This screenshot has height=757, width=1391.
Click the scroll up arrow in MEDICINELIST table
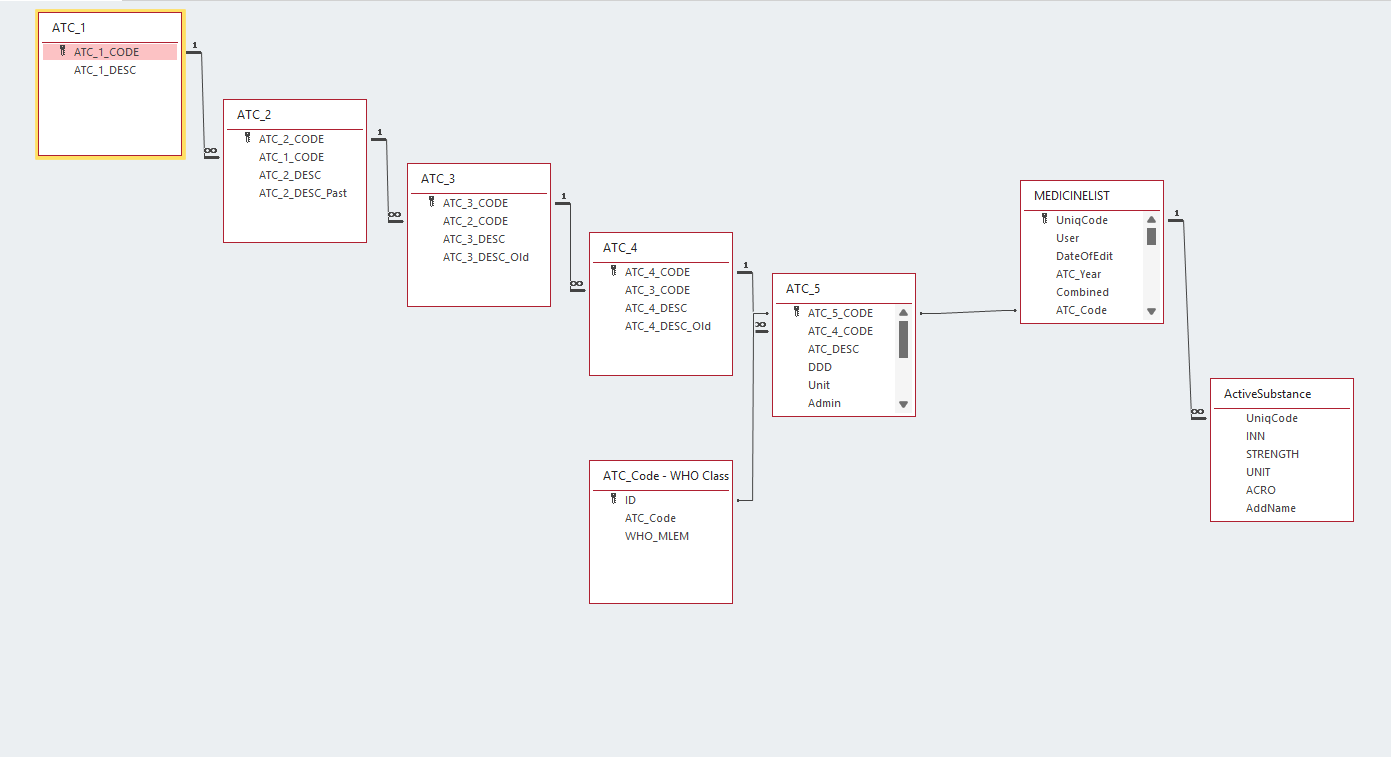(1151, 220)
